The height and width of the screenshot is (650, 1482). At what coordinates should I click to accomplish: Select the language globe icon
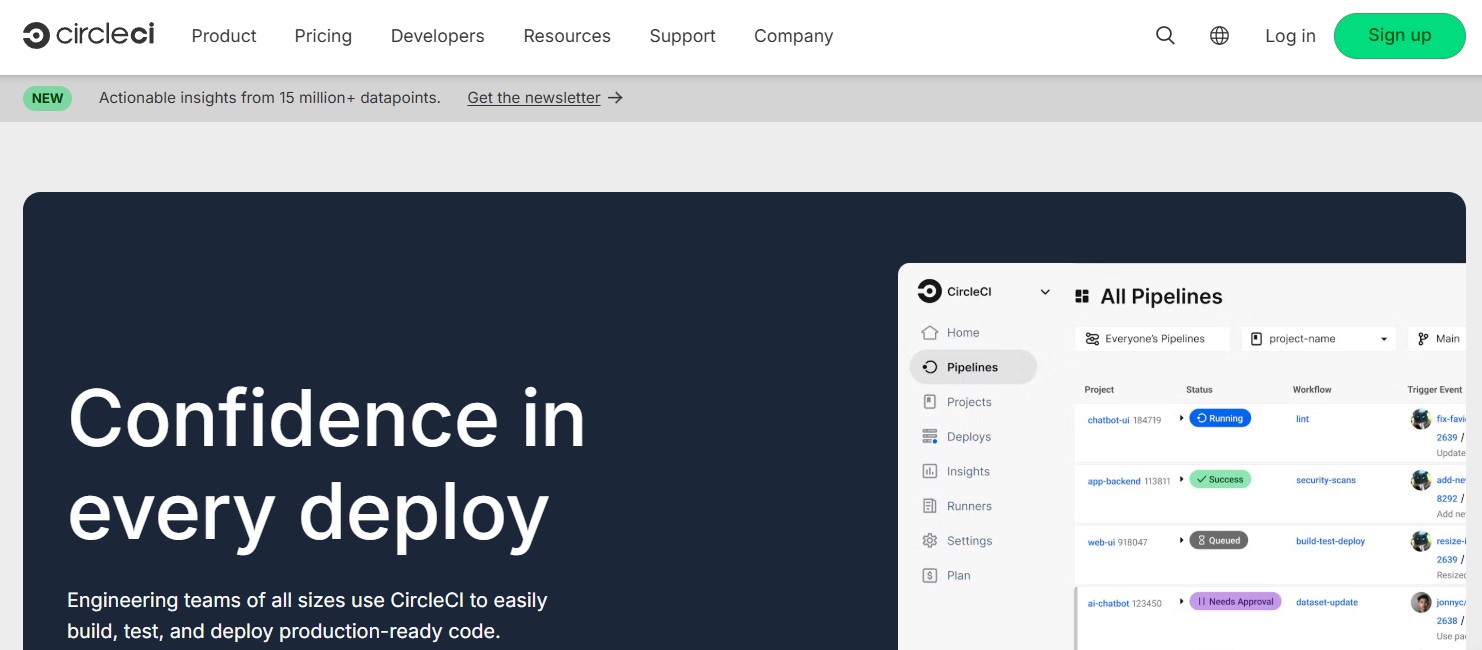pyautogui.click(x=1219, y=35)
